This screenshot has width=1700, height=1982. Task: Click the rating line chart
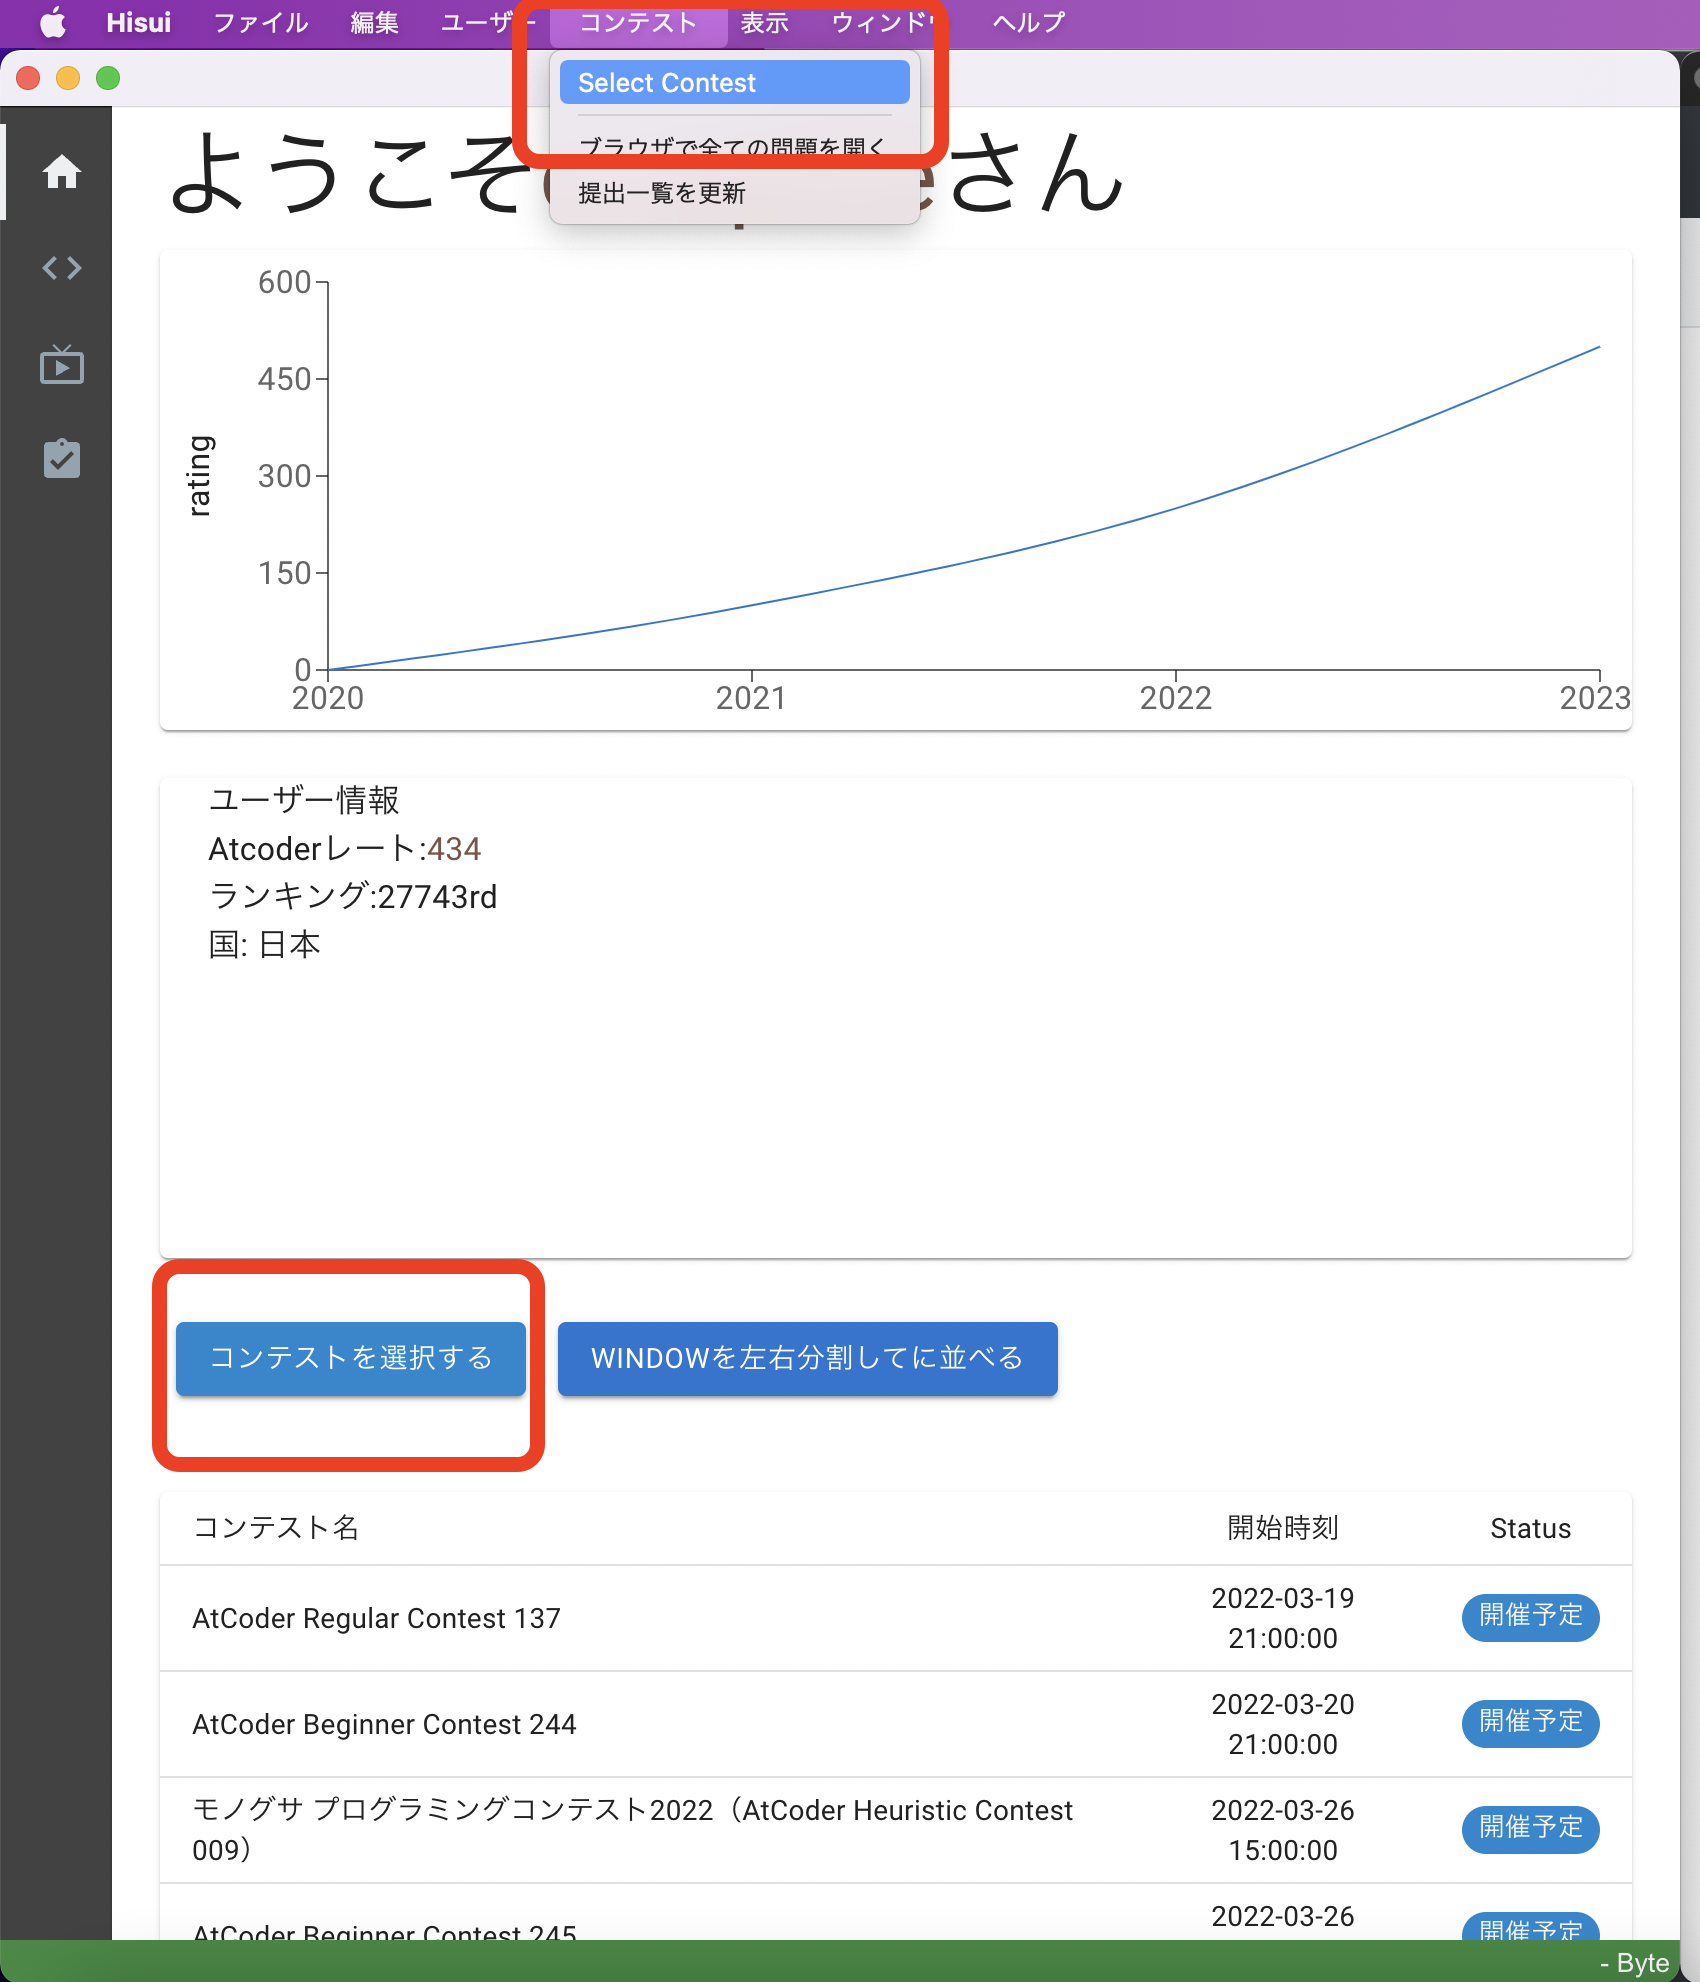tap(895, 490)
